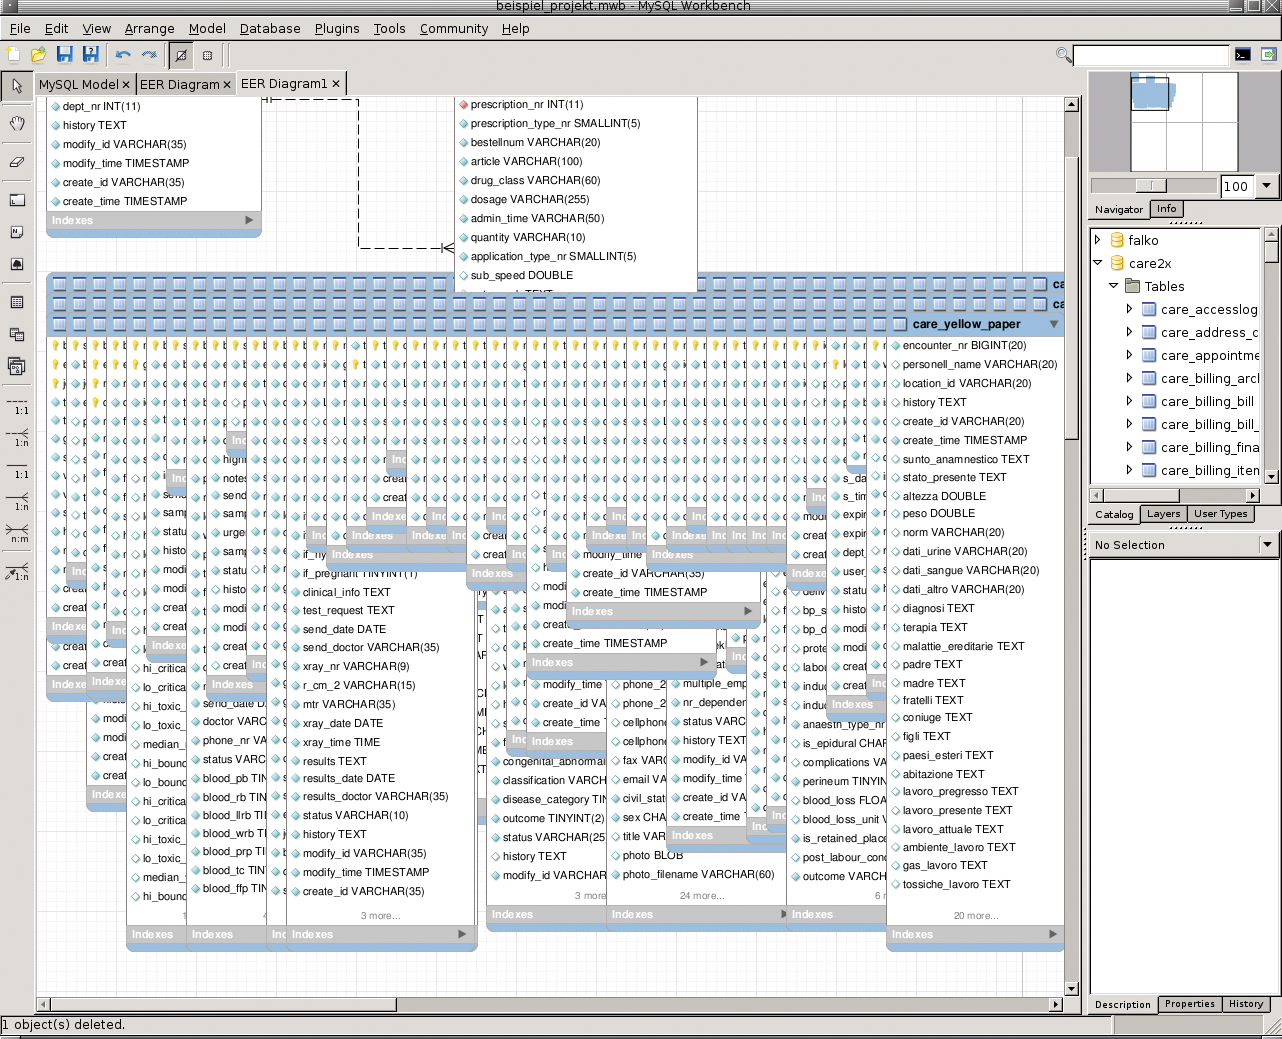This screenshot has width=1282, height=1039.
Task: Select the place new table tool
Action: (x=17, y=302)
